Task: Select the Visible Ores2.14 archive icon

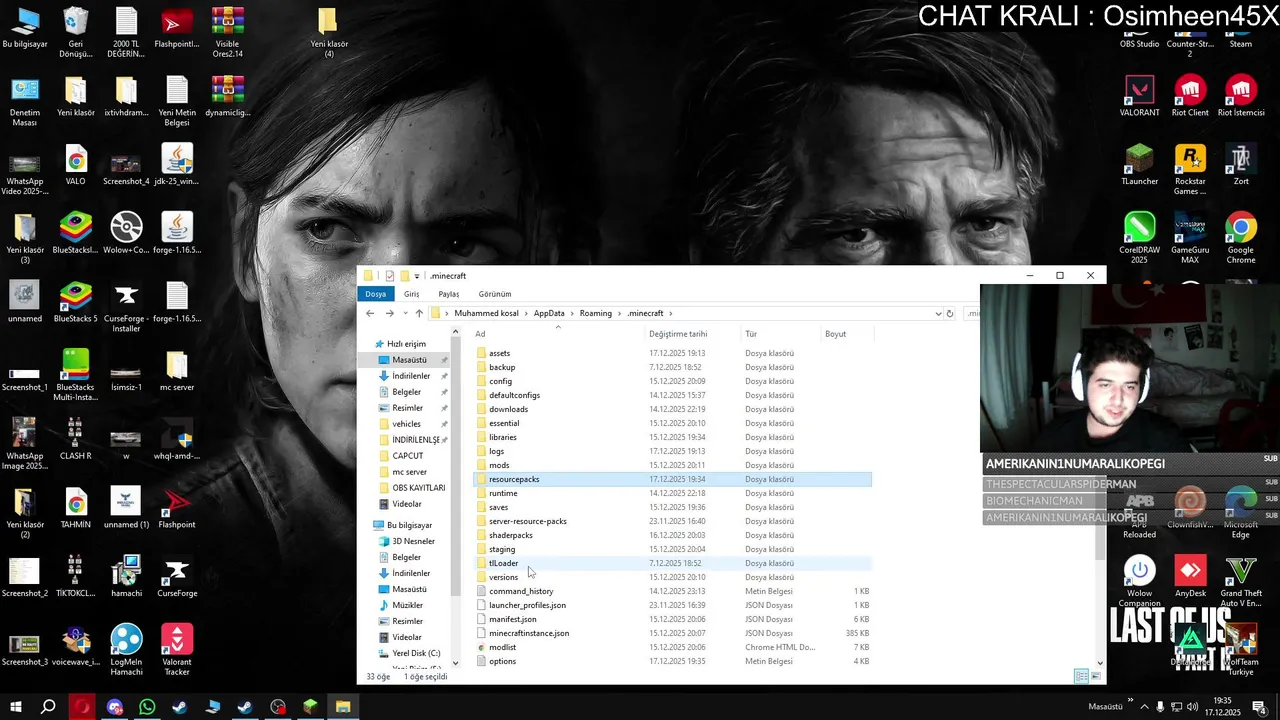Action: click(227, 33)
